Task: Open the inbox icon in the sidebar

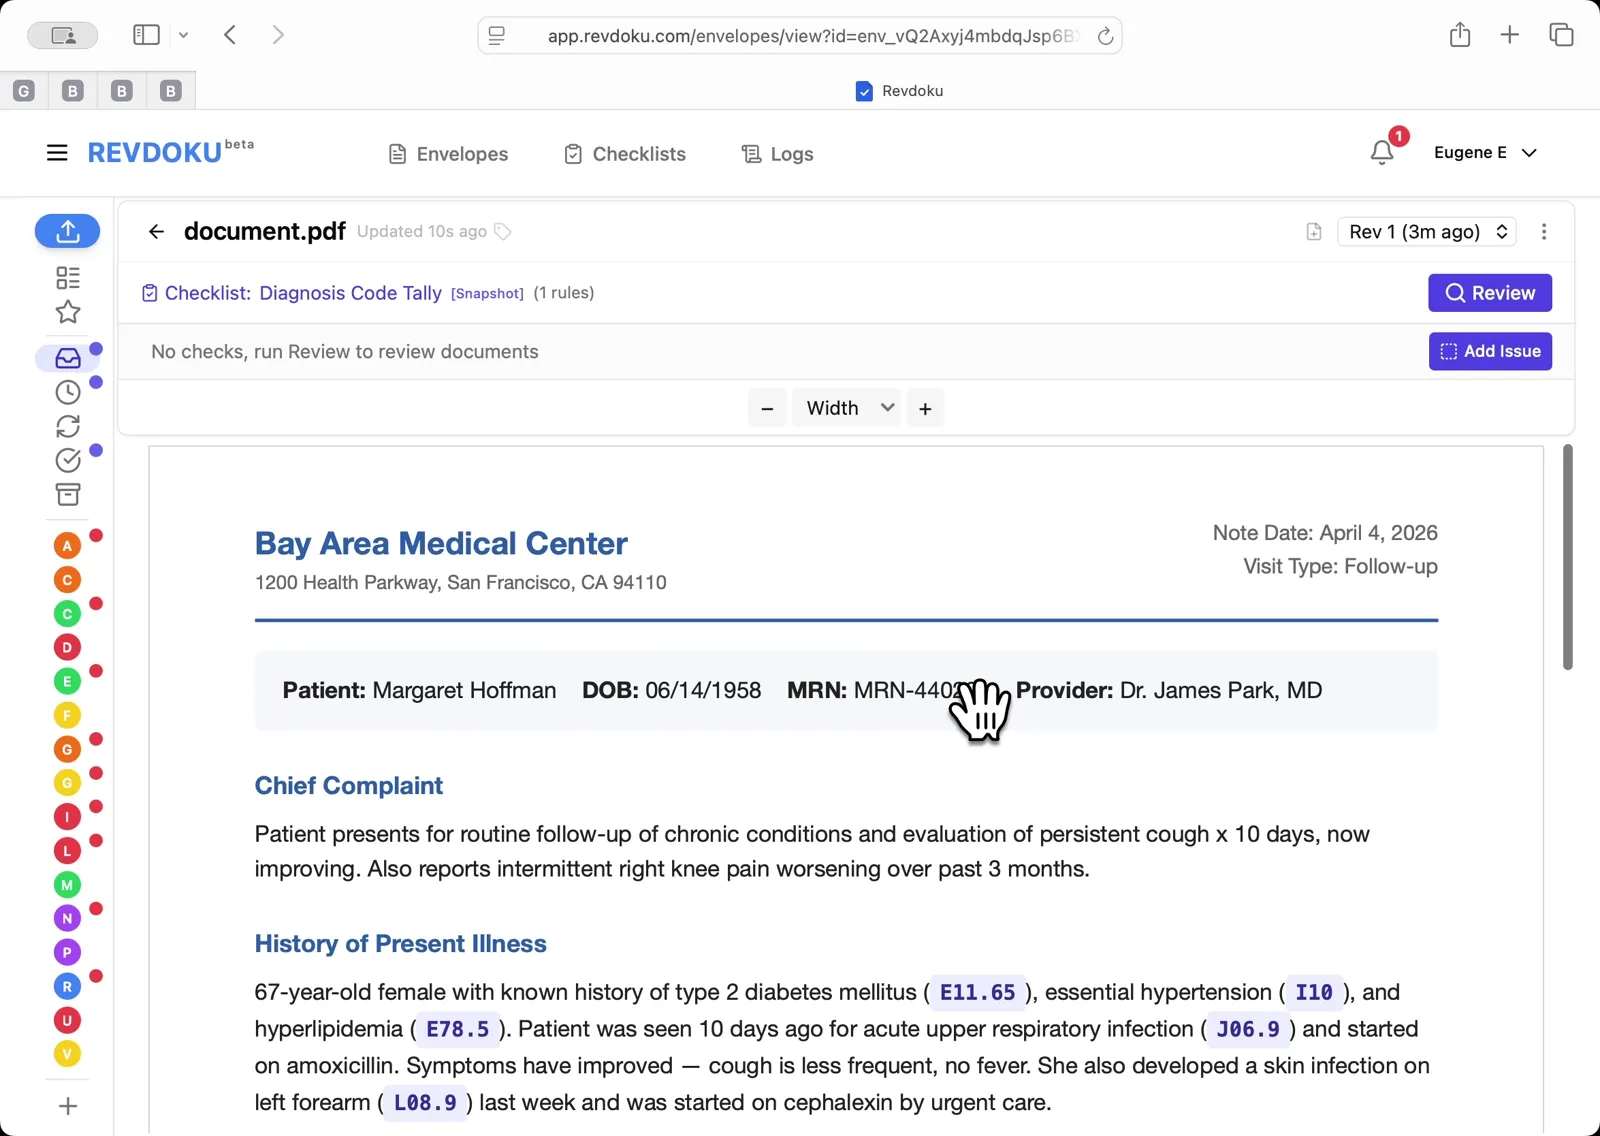Action: 66,358
